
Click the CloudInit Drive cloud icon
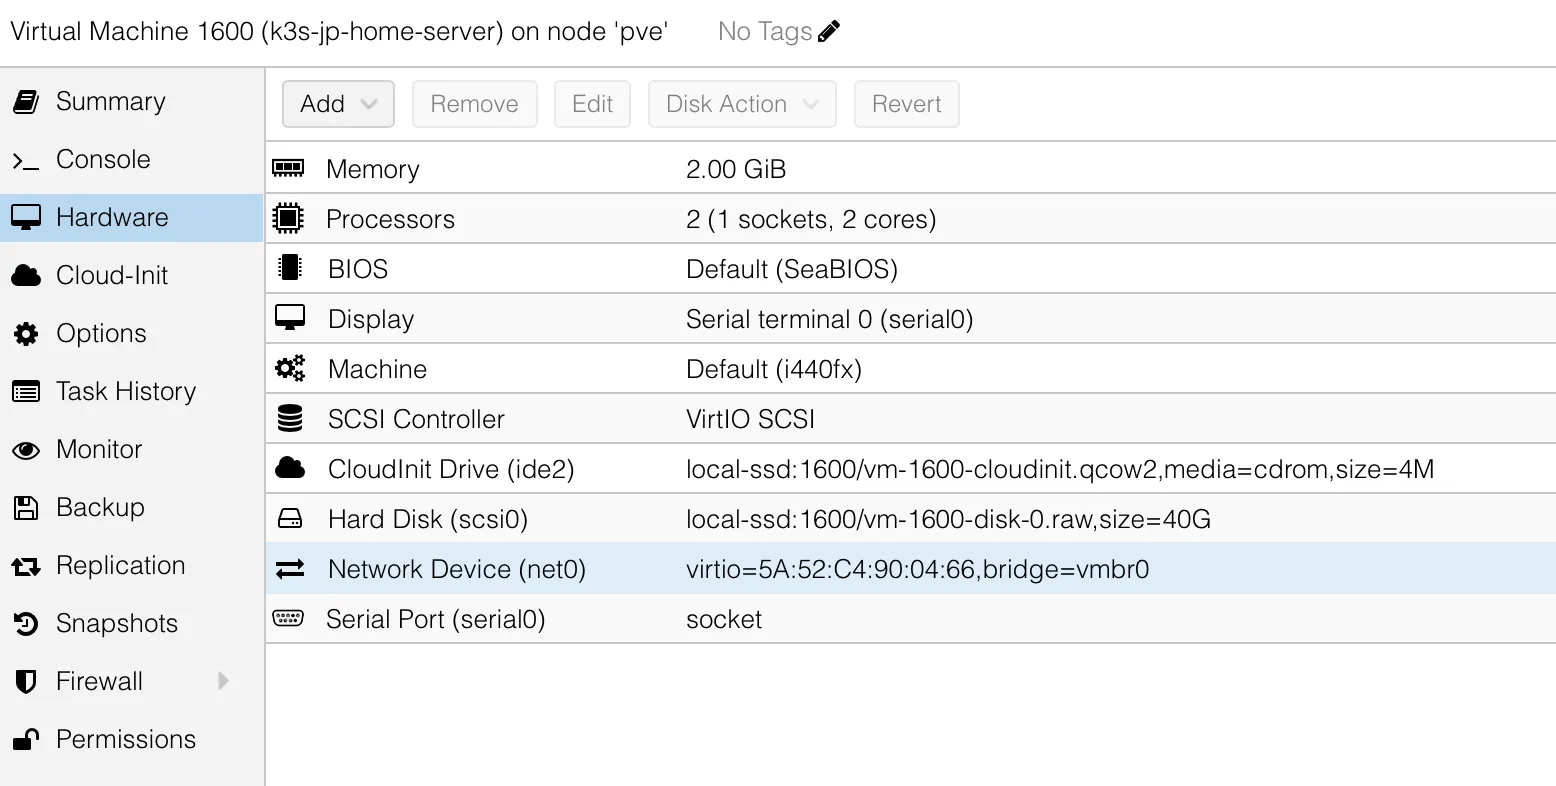click(290, 468)
